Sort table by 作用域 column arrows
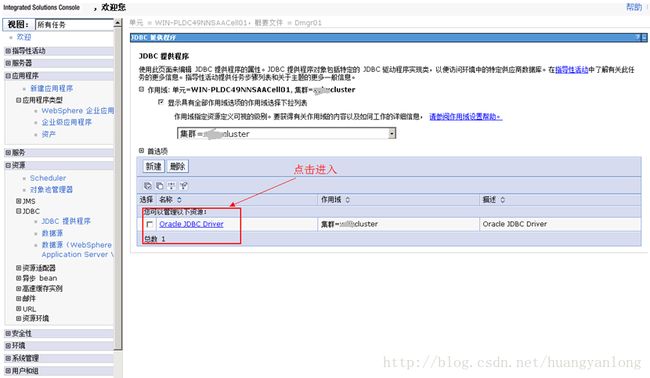The width and height of the screenshot is (650, 378). (347, 200)
